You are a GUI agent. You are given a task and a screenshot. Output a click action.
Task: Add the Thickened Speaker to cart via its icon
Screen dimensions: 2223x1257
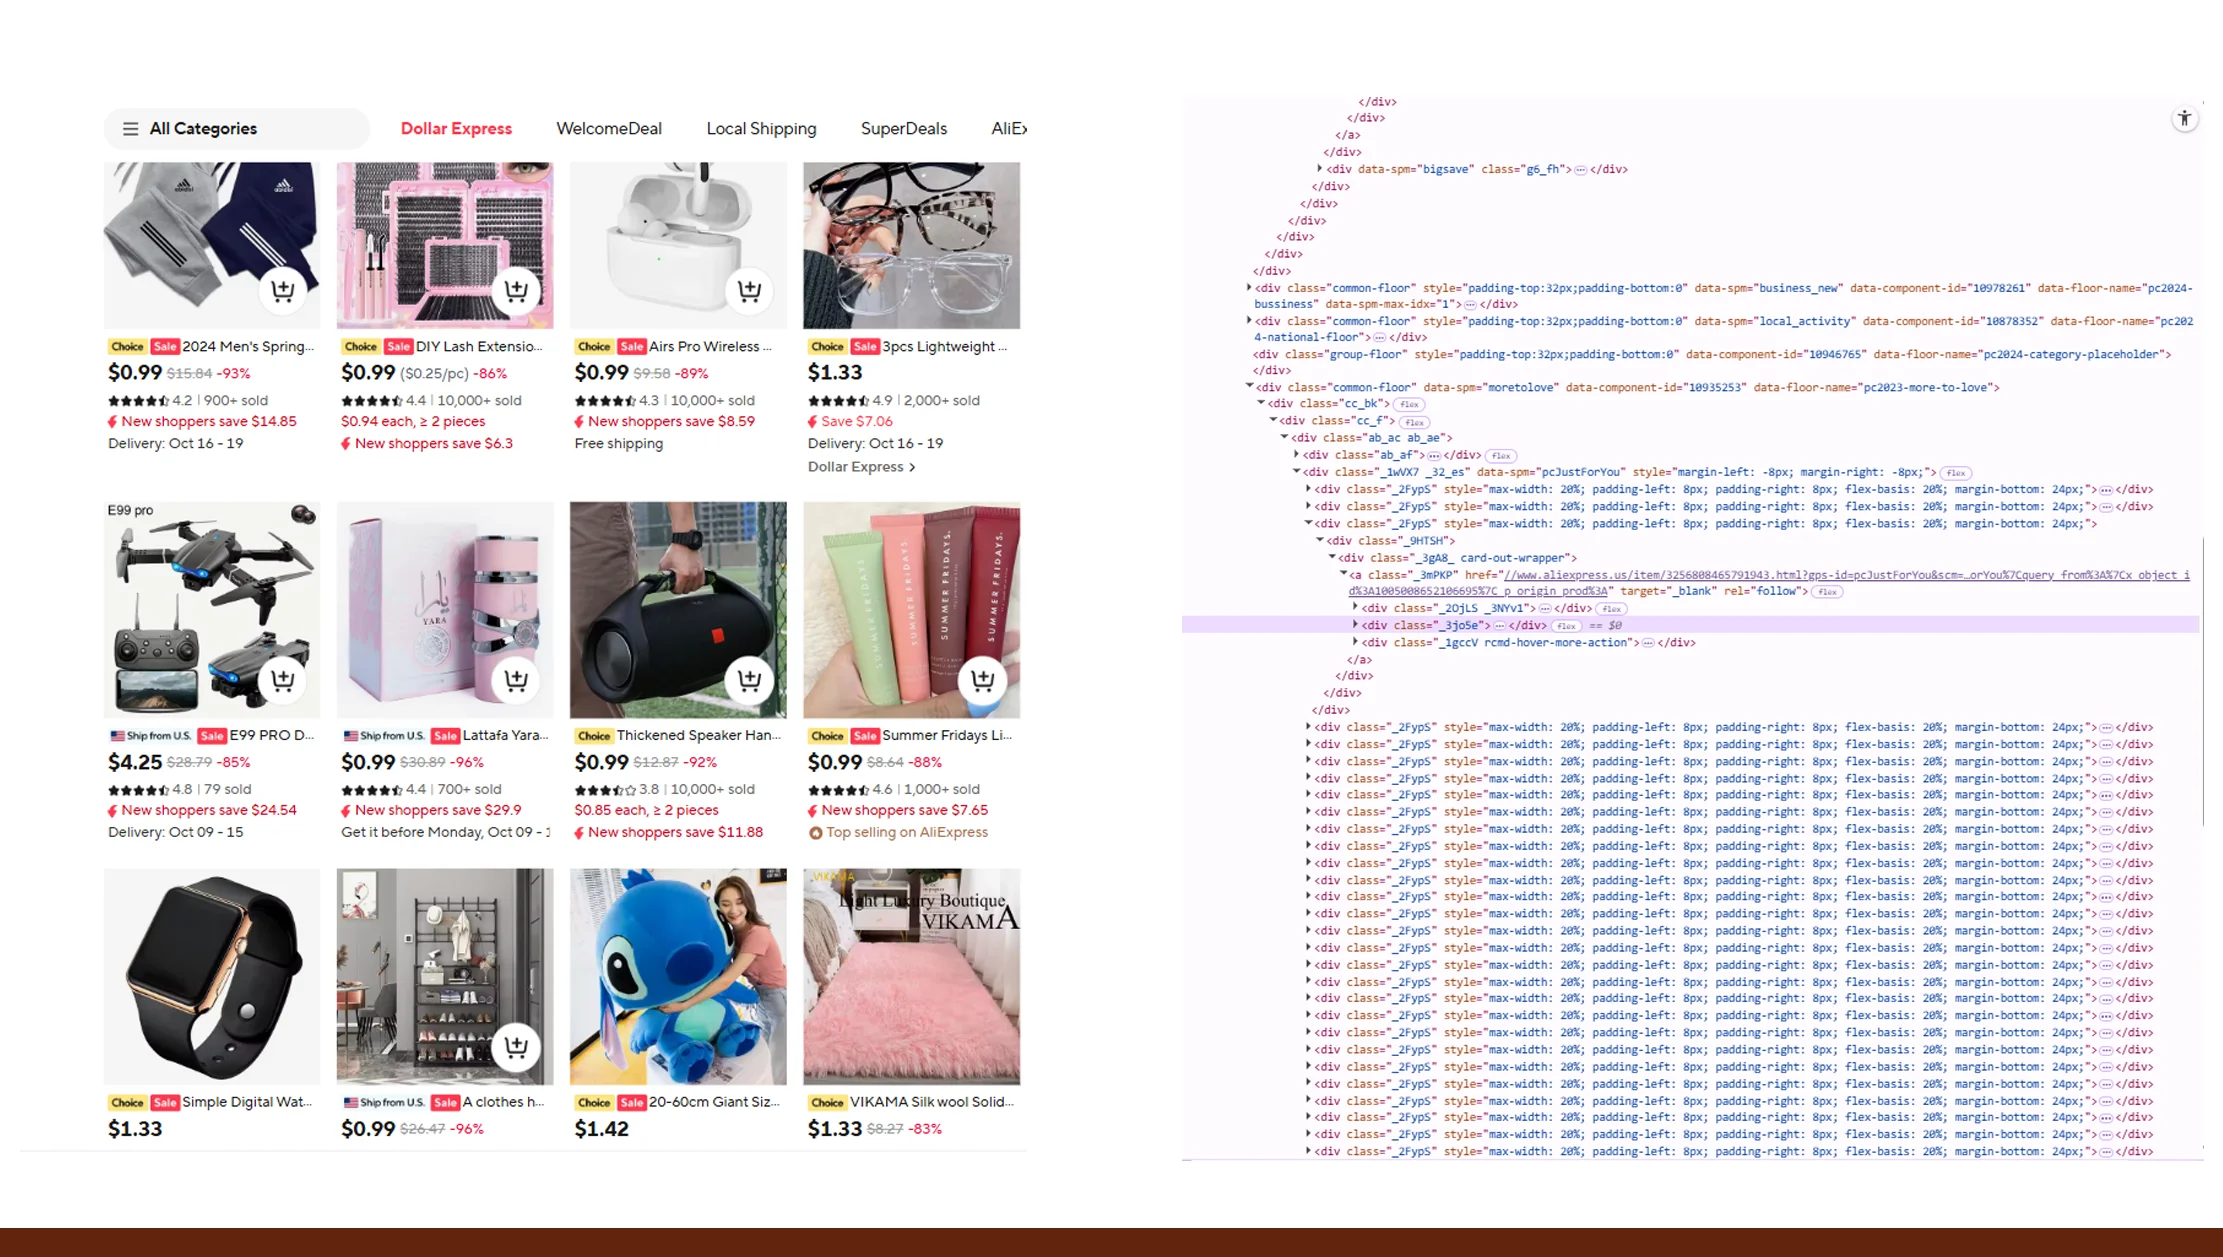point(750,680)
